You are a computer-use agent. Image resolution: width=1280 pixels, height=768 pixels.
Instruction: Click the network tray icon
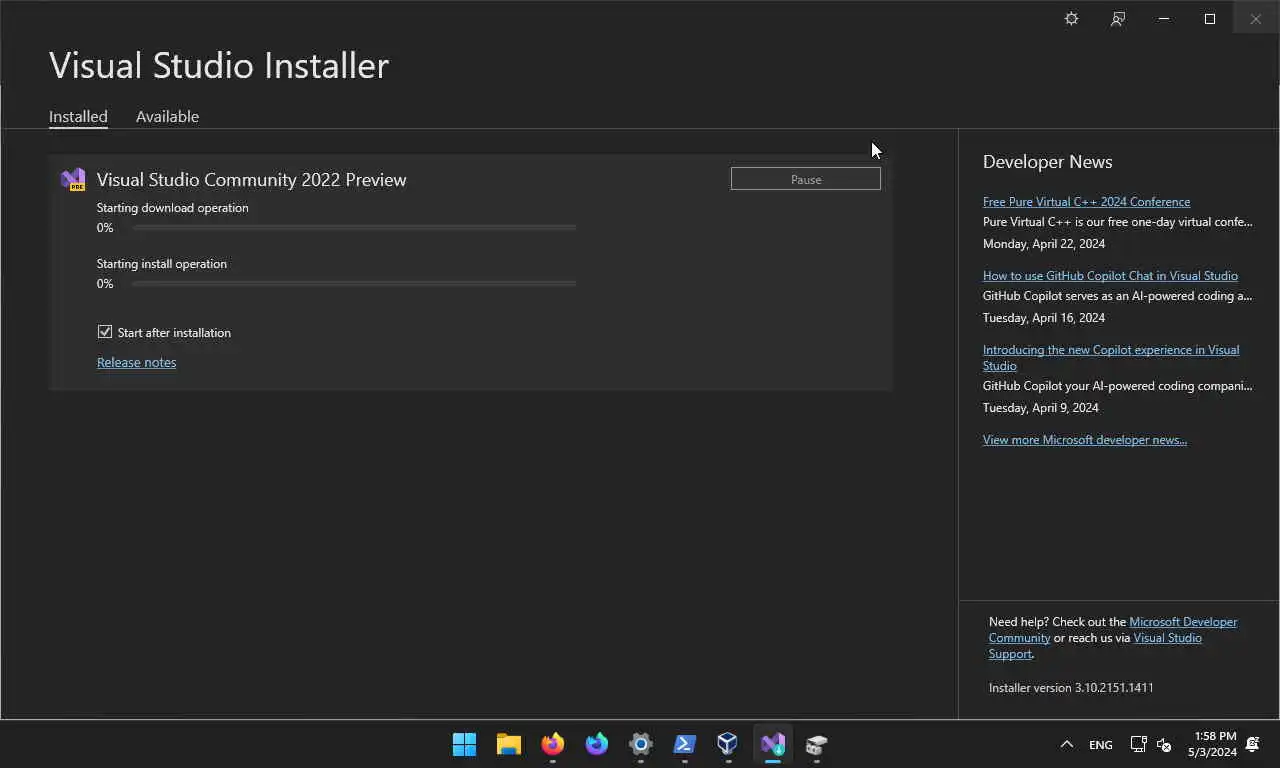click(x=1138, y=744)
